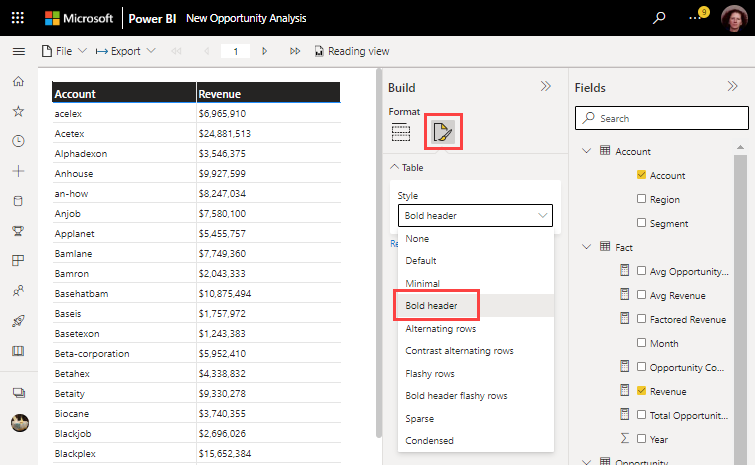
Task: Open the Export menu
Action: 125,51
